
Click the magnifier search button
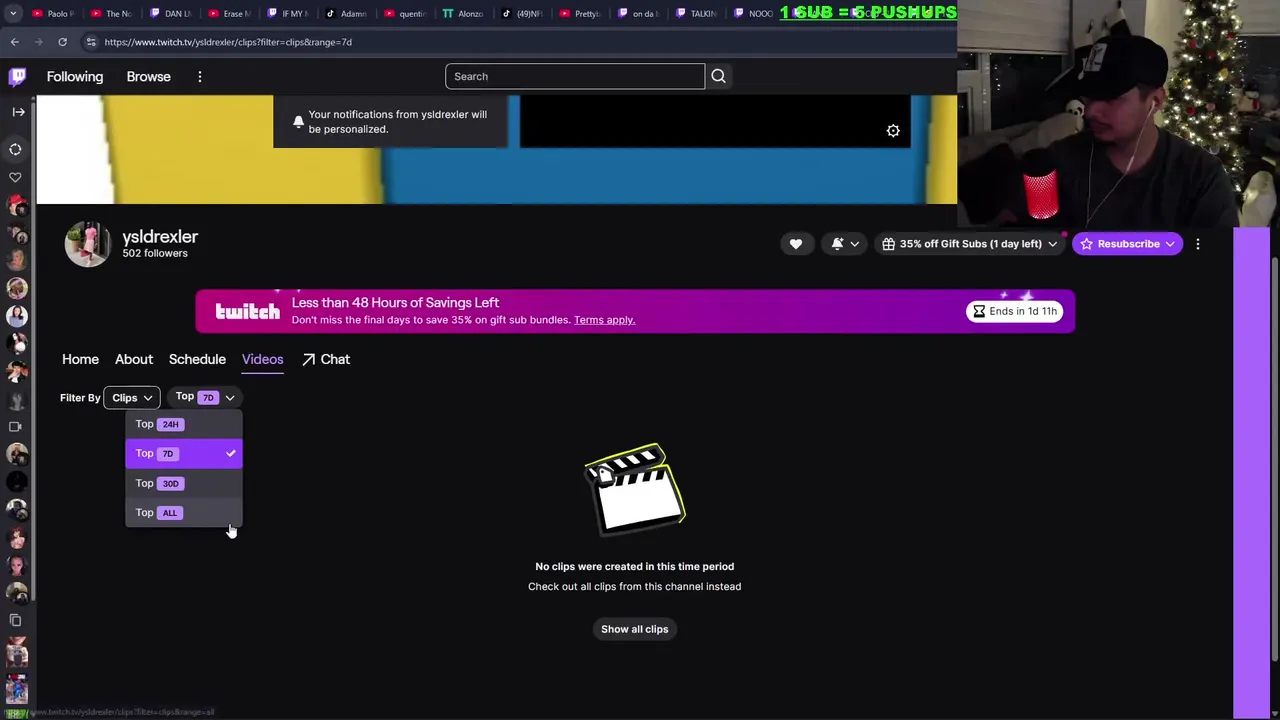point(718,76)
